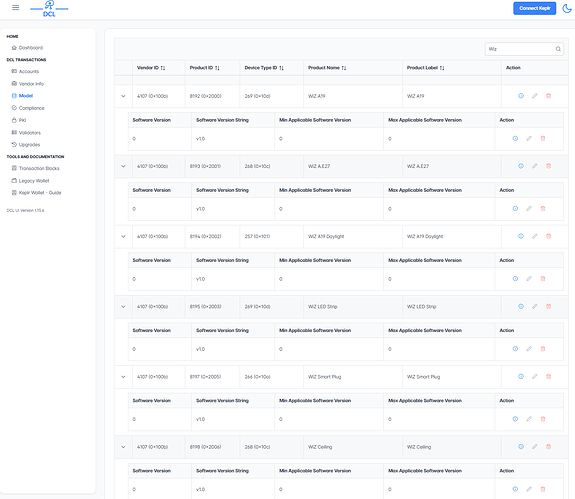The width and height of the screenshot is (575, 499).
Task: Collapse the WiZ Ceiling row
Action: [x=123, y=447]
